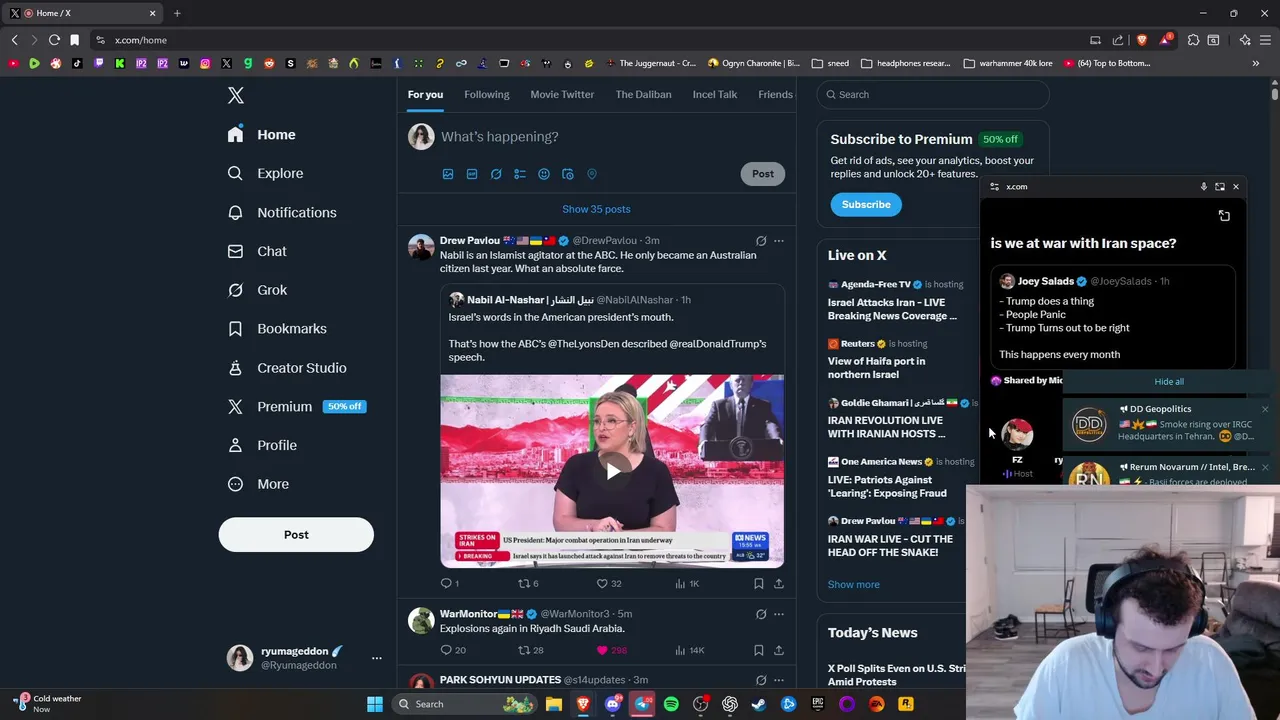The image size is (1280, 720).
Task: Like Drew Pavlou's post
Action: click(609, 583)
